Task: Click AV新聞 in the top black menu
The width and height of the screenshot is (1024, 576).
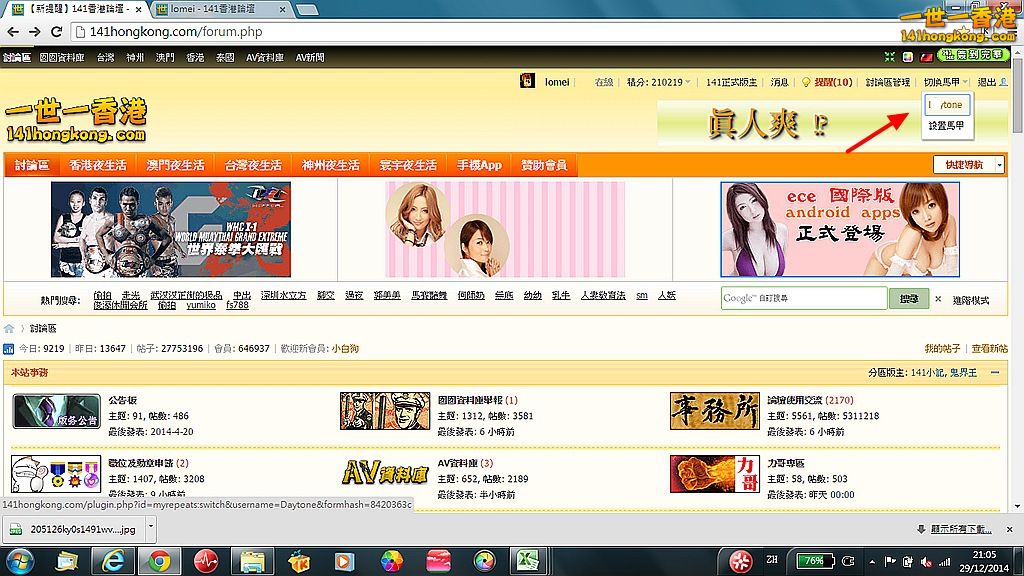Action: [310, 57]
